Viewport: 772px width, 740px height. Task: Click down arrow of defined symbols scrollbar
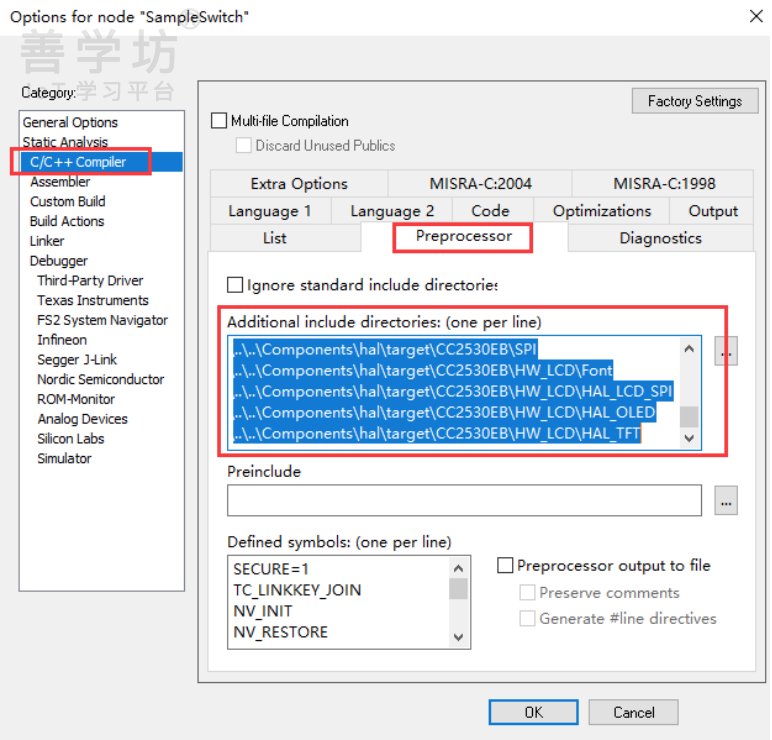point(458,637)
